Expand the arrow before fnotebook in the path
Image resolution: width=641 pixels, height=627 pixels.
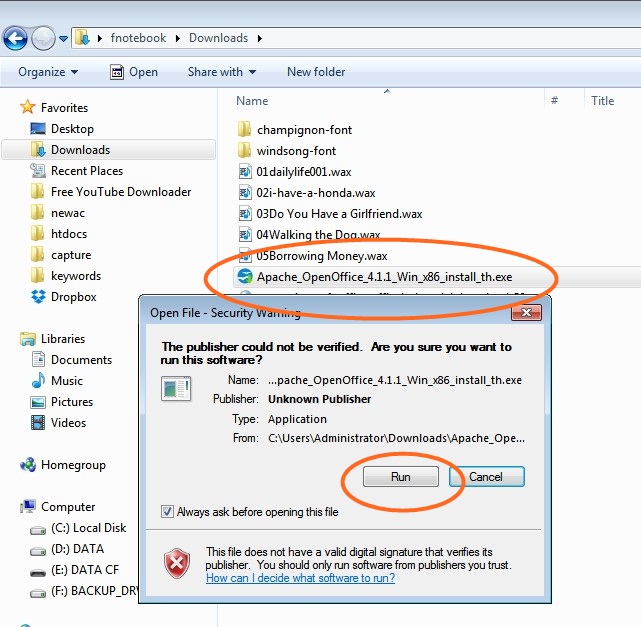(100, 38)
